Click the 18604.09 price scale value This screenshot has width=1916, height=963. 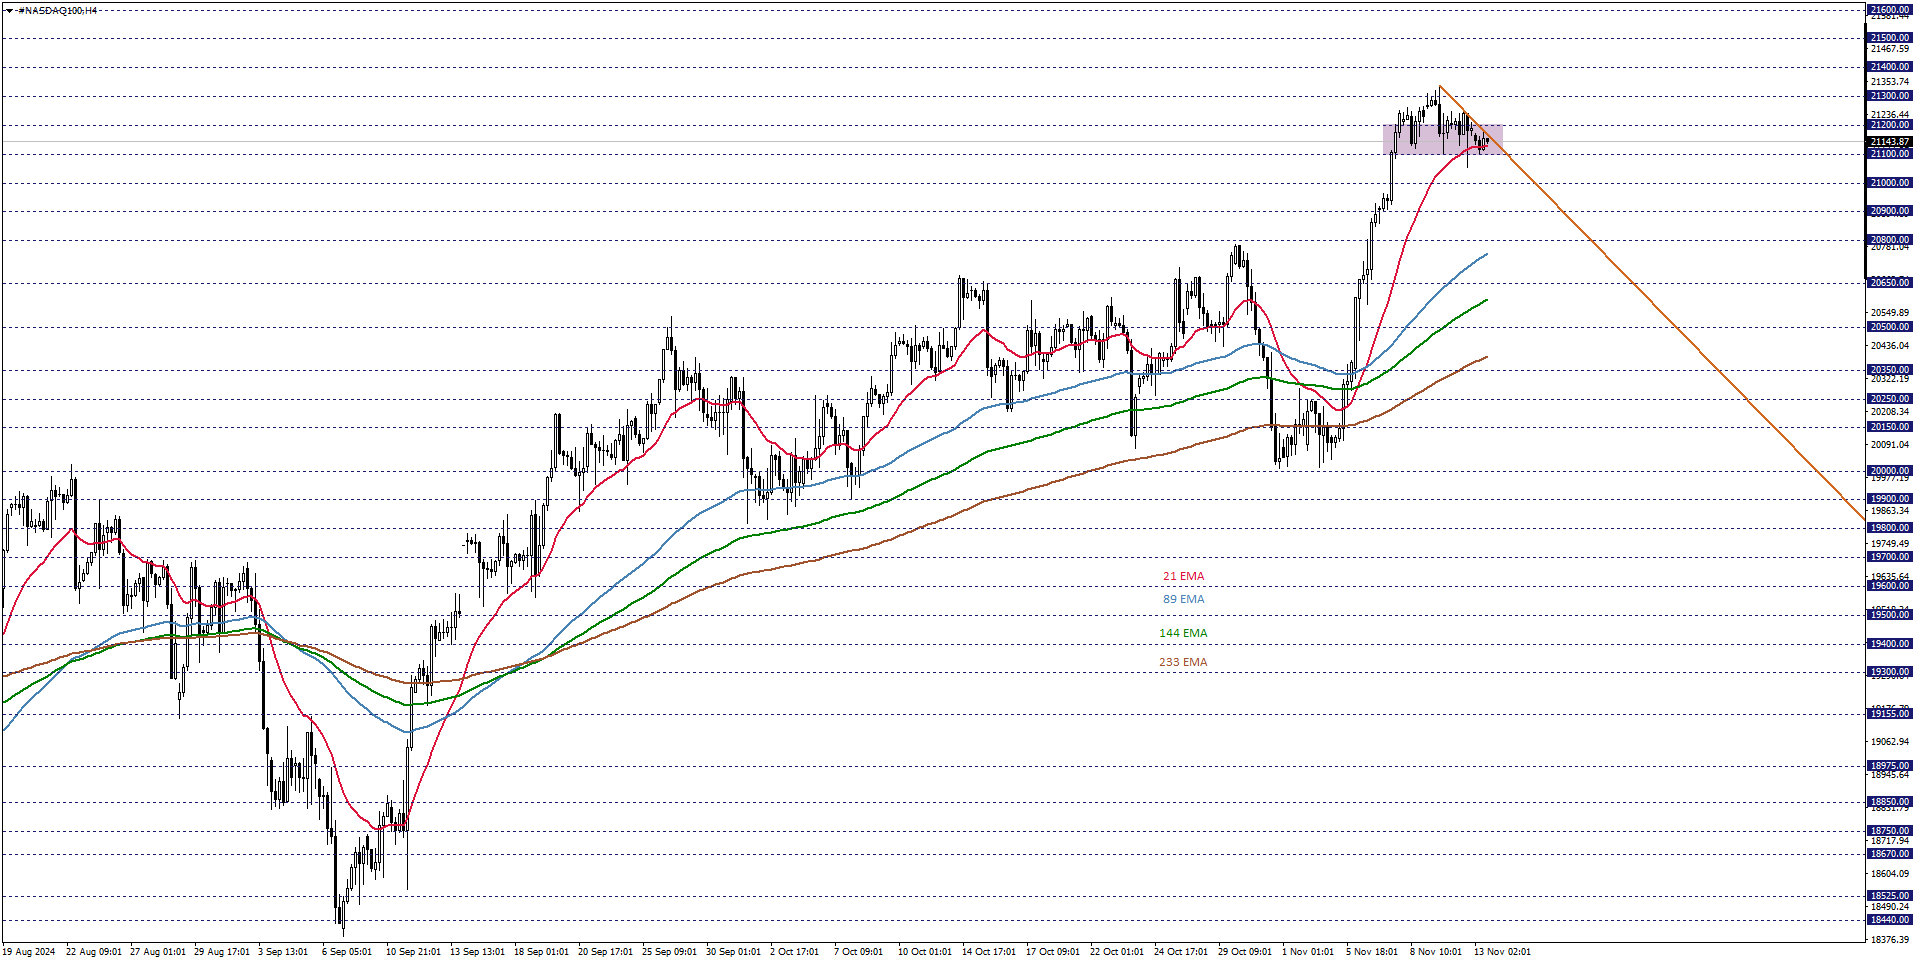(1890, 874)
